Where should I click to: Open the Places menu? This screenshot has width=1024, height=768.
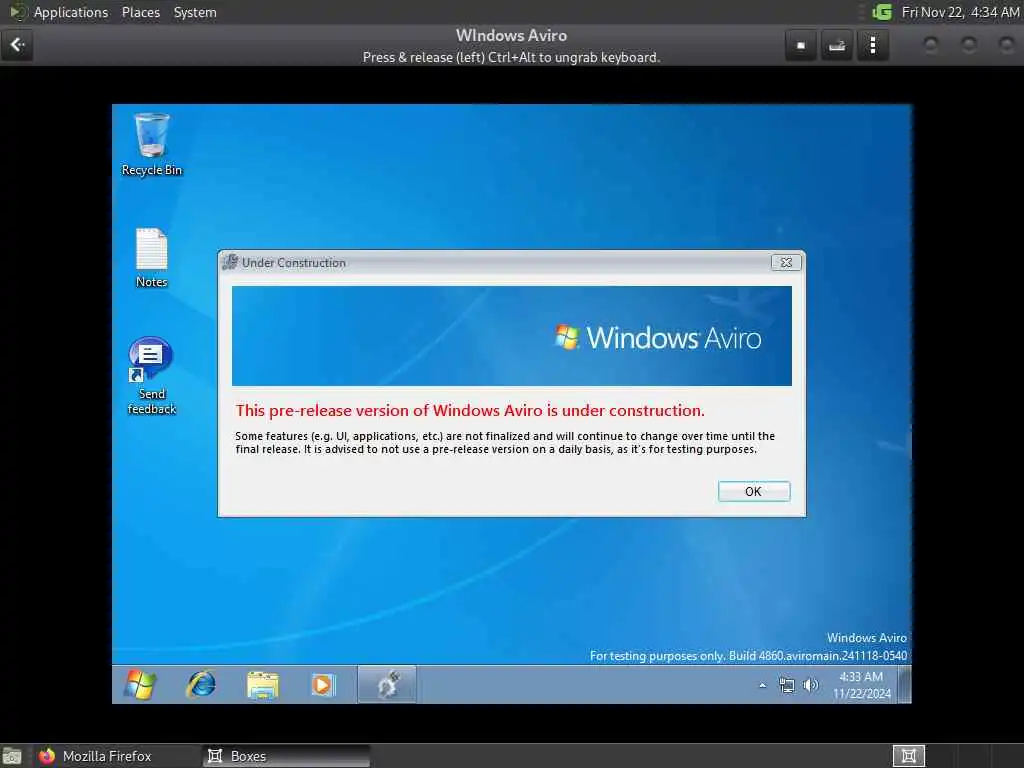[140, 12]
